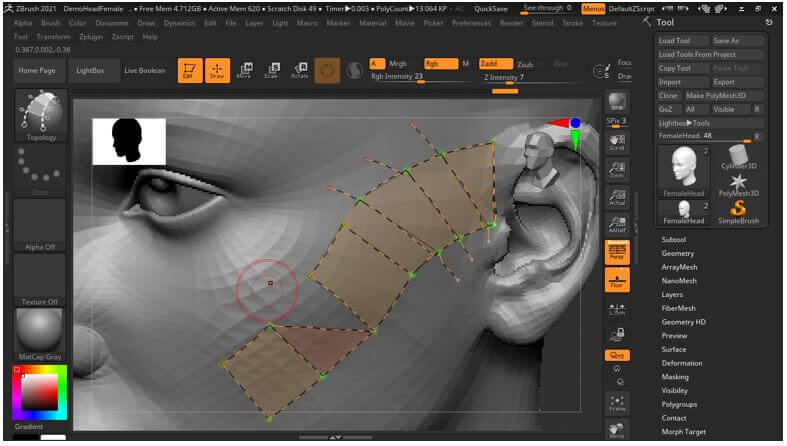Open the MatCap Gray material picker
This screenshot has height=446, width=787.
[x=41, y=334]
